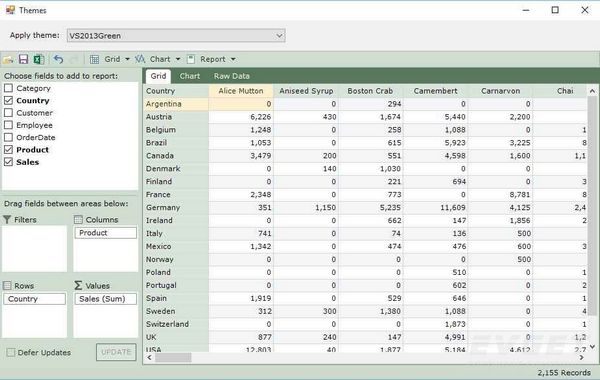The width and height of the screenshot is (600, 380).
Task: Uncheck the Country field checkbox
Action: (x=8, y=100)
